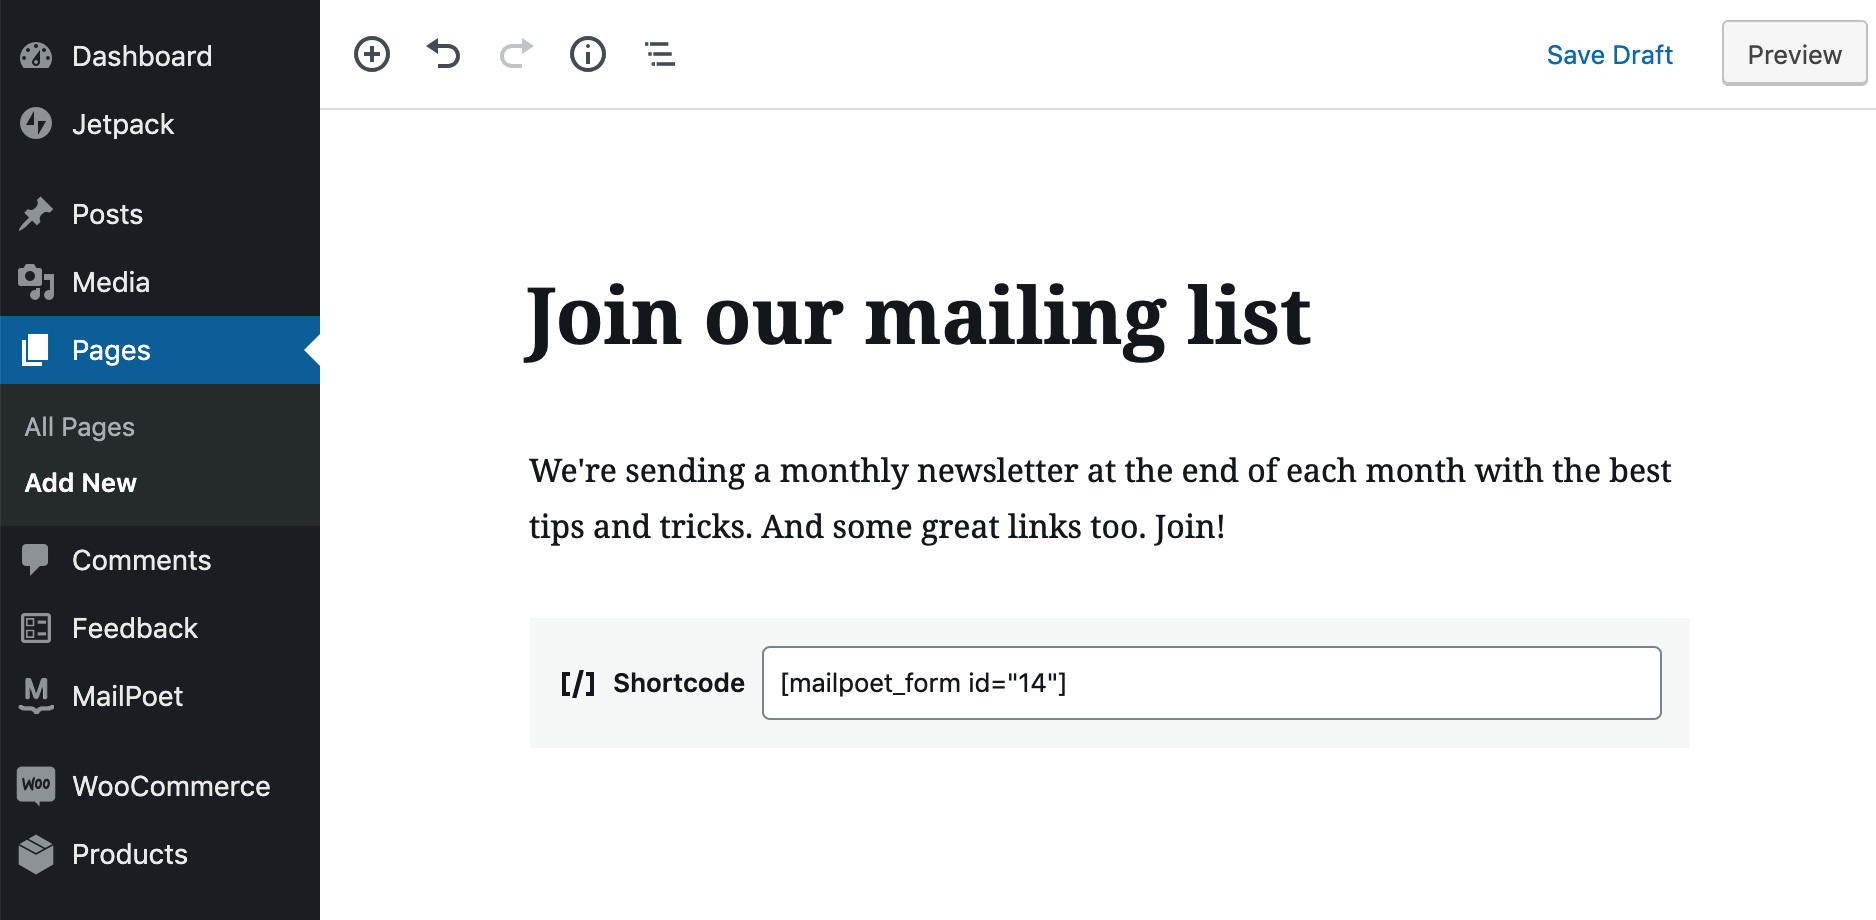Undo the last edit

coord(443,54)
